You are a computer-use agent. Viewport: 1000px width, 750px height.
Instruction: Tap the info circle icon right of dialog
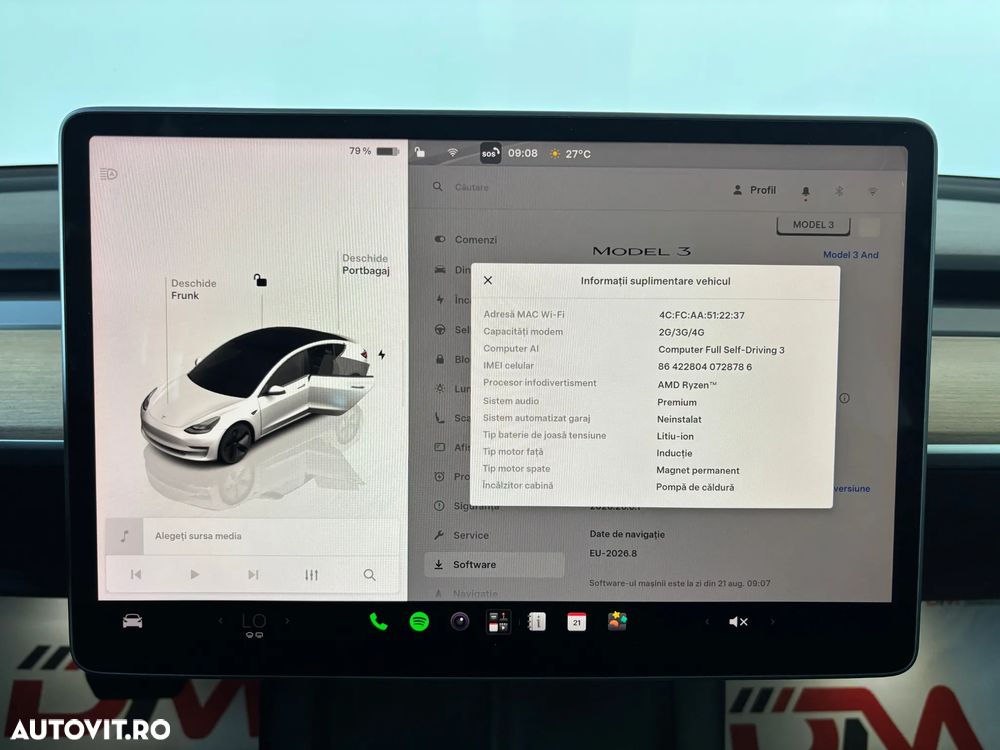[844, 399]
